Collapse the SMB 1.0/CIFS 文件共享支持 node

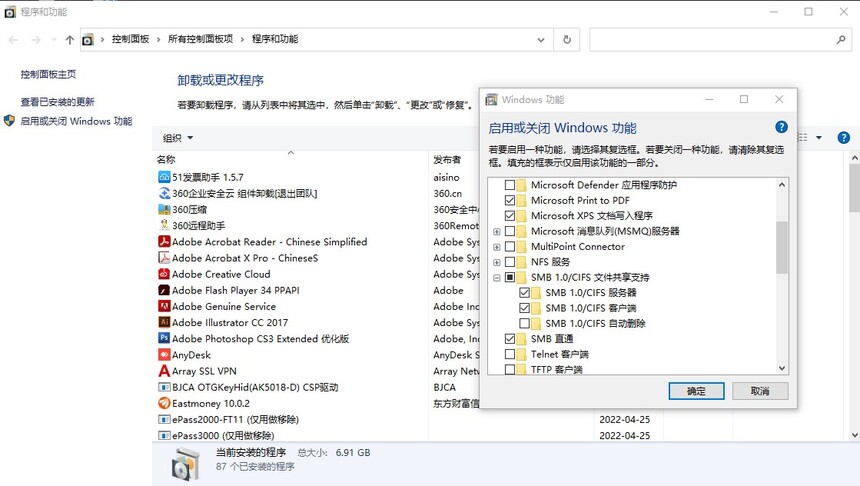pyautogui.click(x=496, y=278)
